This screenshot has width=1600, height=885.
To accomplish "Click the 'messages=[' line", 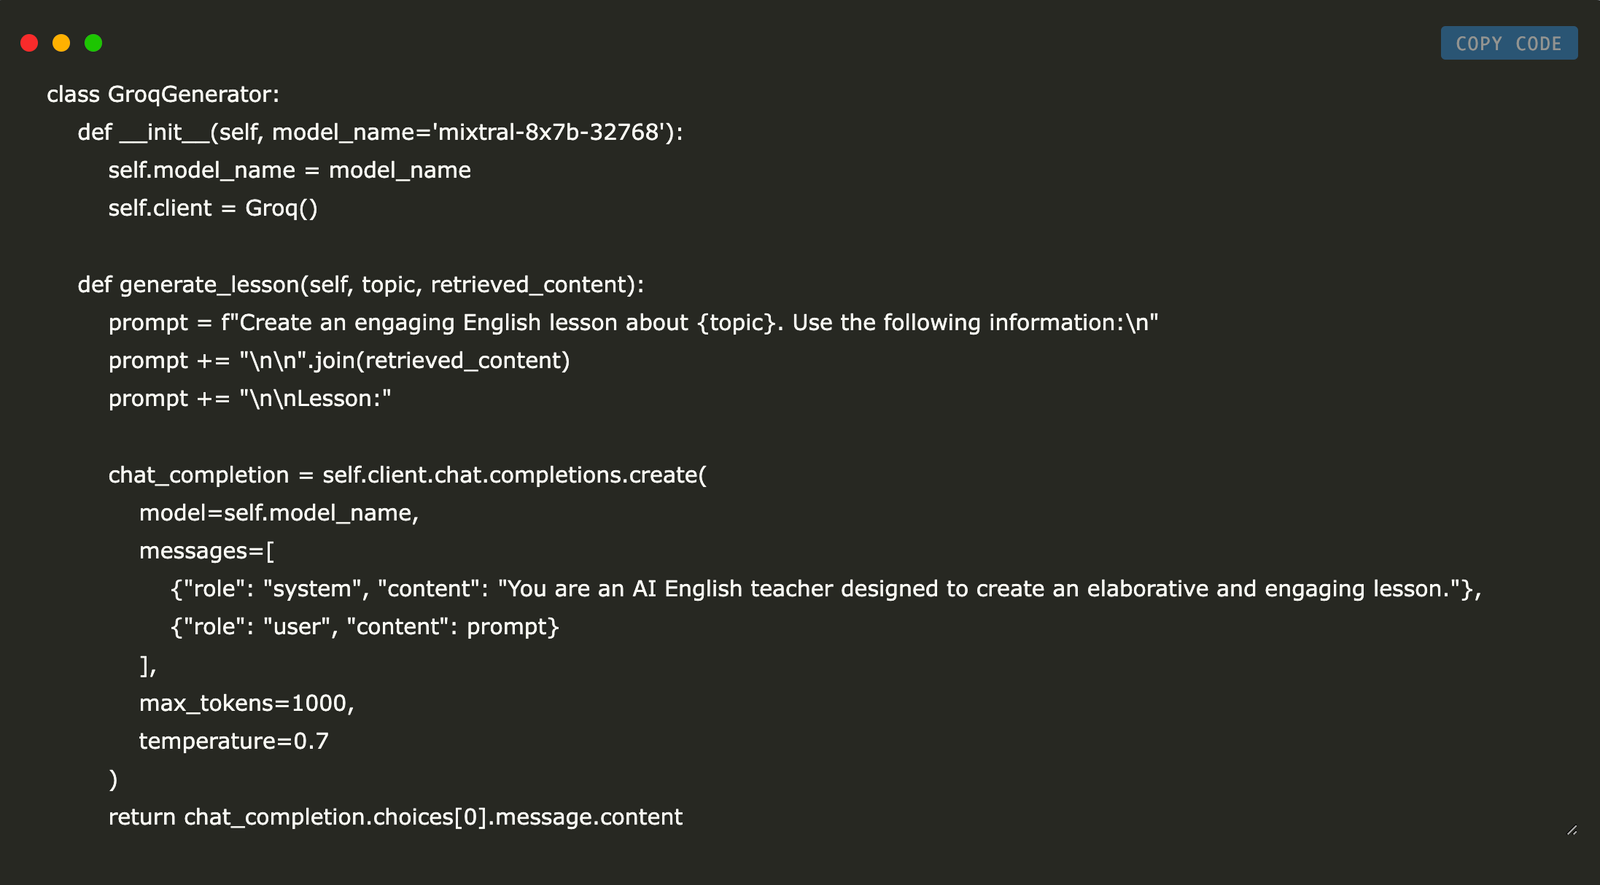I will (x=207, y=551).
